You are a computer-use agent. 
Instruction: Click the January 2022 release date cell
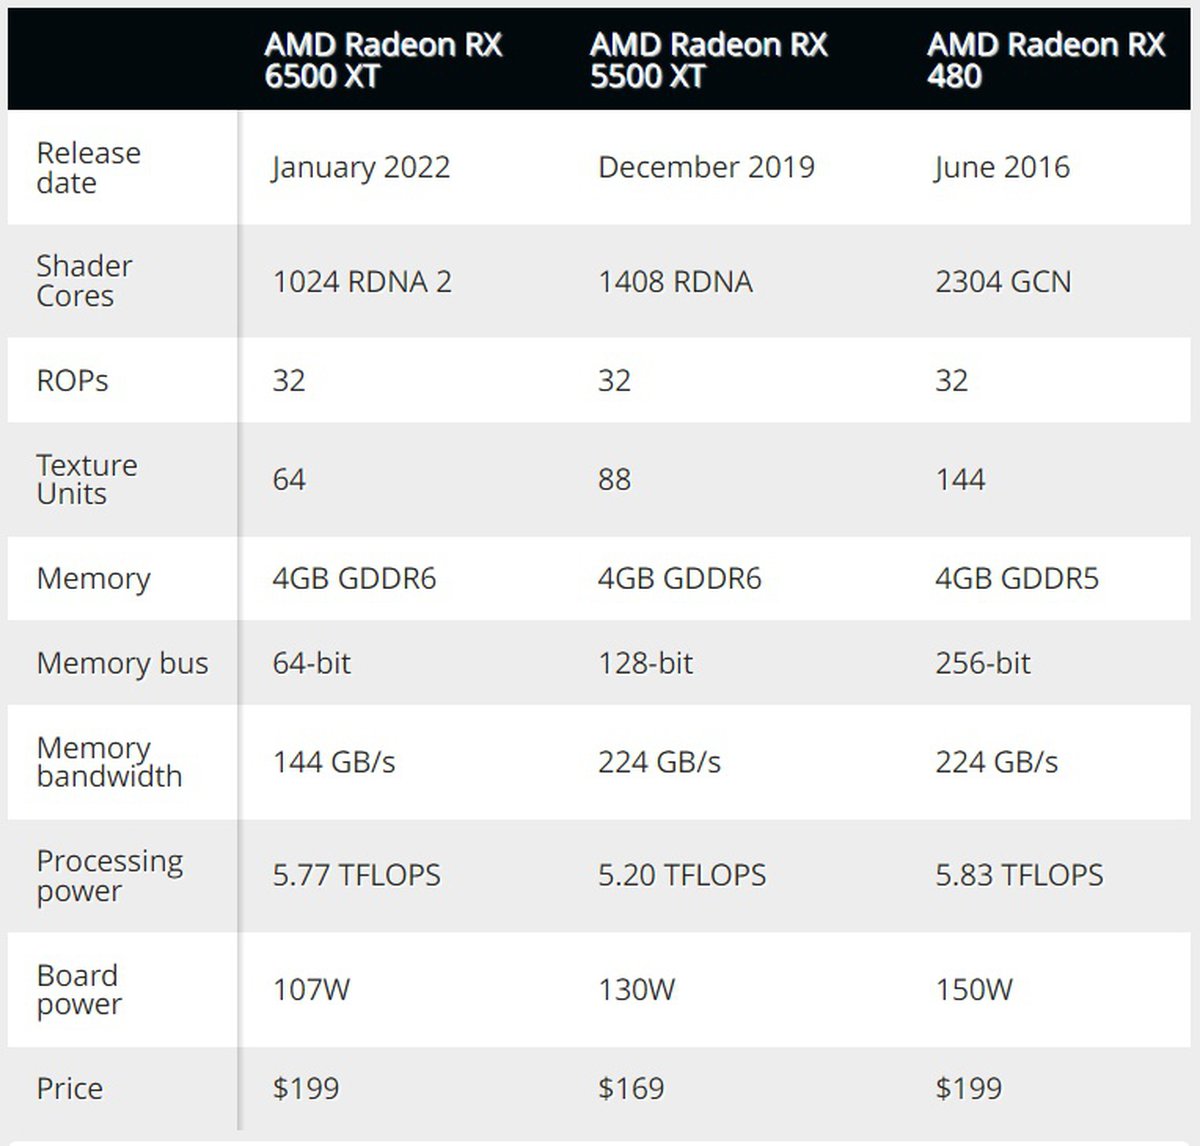[x=361, y=167]
